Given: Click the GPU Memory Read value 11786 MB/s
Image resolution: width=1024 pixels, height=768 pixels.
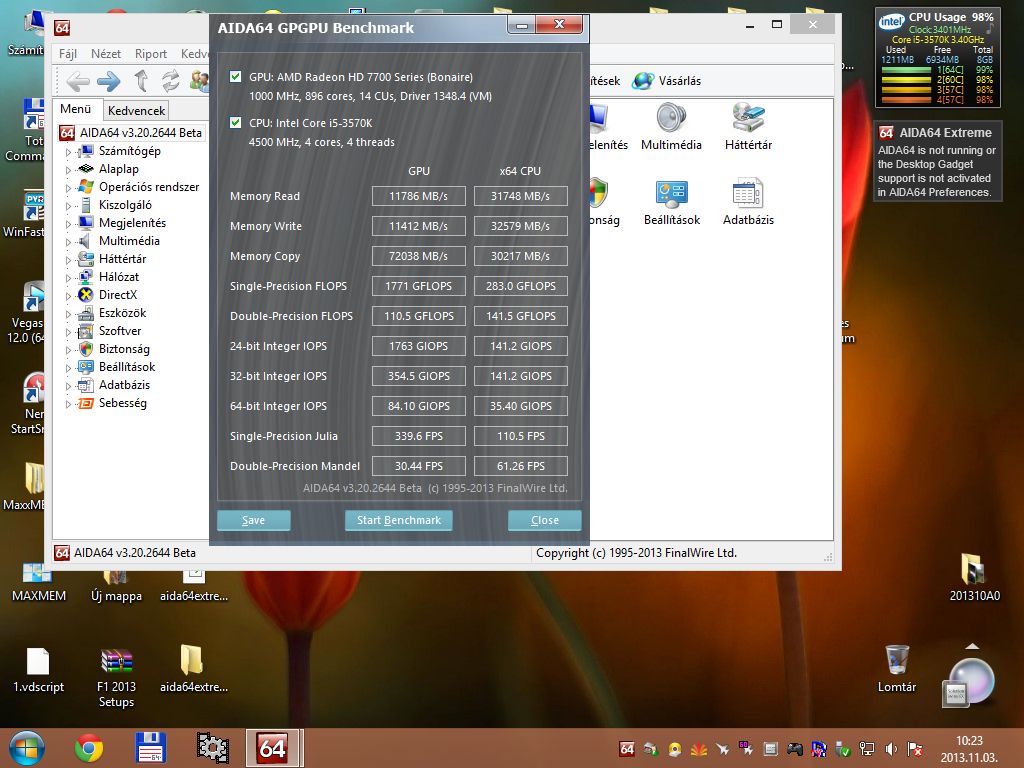Looking at the screenshot, I should pos(419,196).
